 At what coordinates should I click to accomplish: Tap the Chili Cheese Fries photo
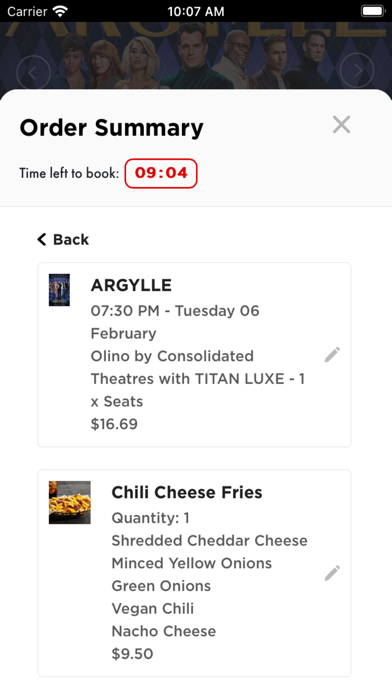(x=70, y=502)
